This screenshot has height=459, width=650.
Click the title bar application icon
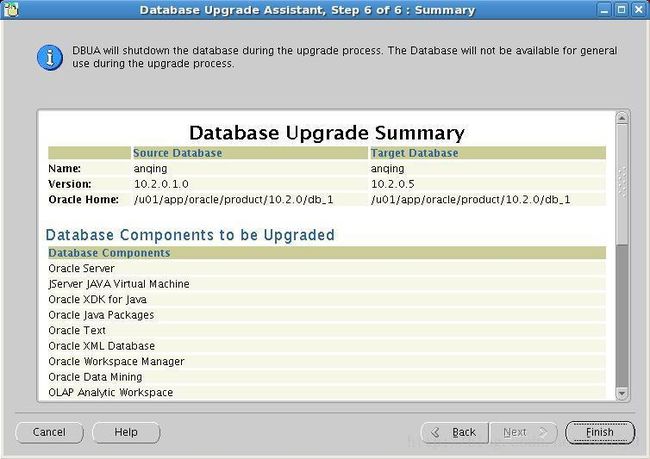point(11,10)
